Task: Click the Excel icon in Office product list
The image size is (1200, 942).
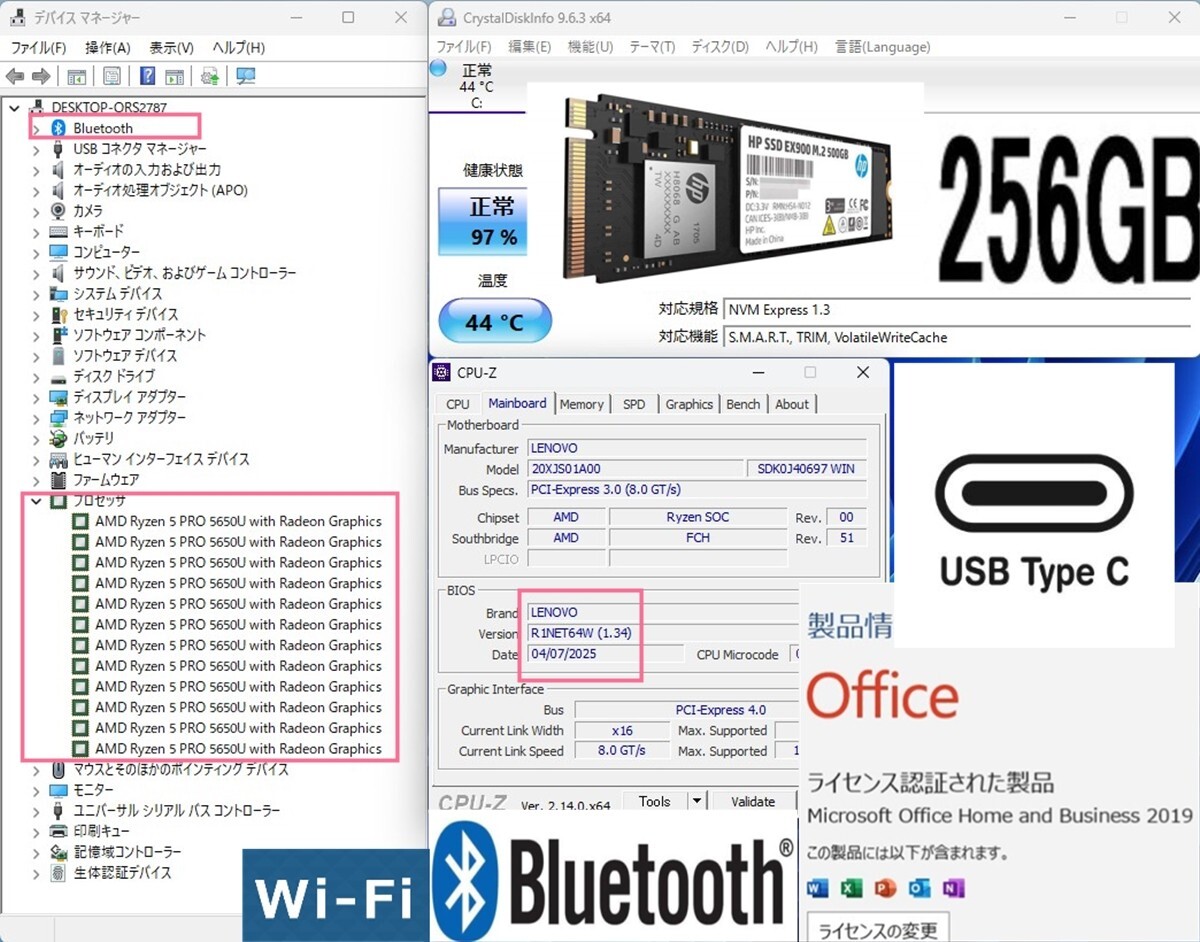Action: [x=851, y=888]
